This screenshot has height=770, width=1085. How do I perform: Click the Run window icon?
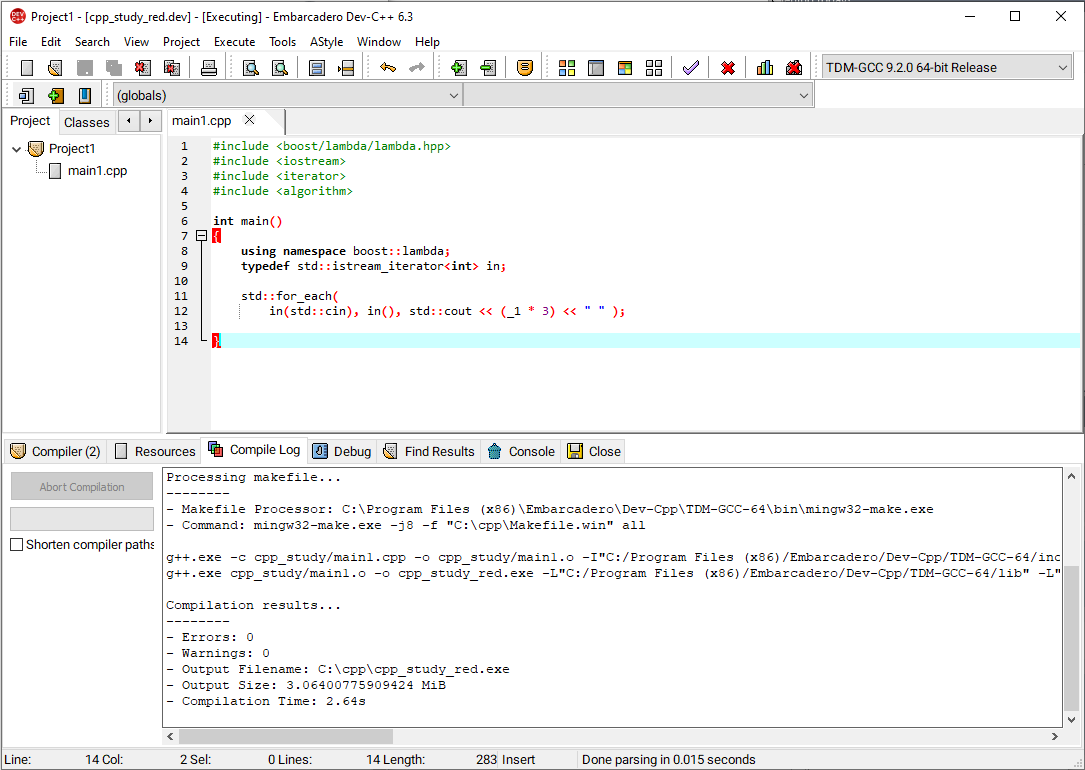click(x=596, y=68)
